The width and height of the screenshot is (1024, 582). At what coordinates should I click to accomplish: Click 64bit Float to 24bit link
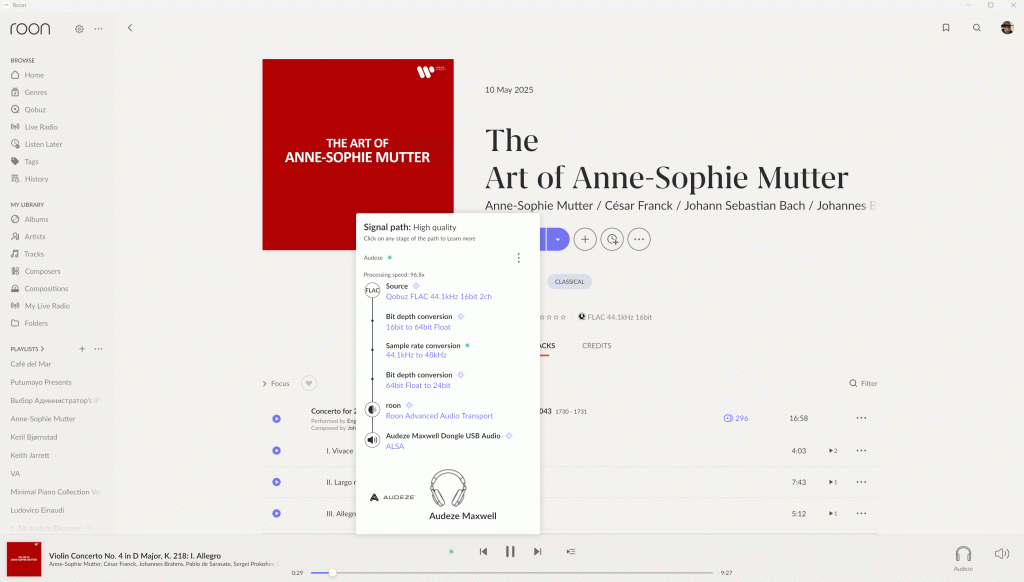coord(418,385)
